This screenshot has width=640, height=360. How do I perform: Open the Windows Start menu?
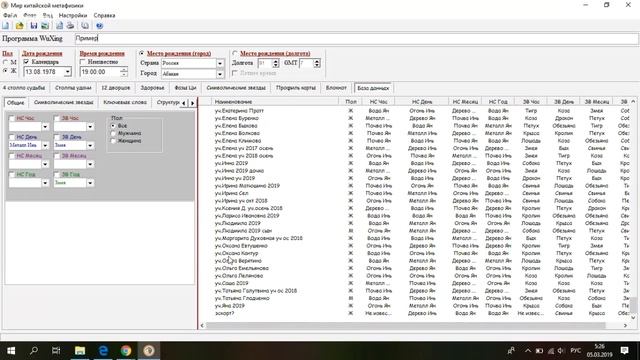pos(11,351)
